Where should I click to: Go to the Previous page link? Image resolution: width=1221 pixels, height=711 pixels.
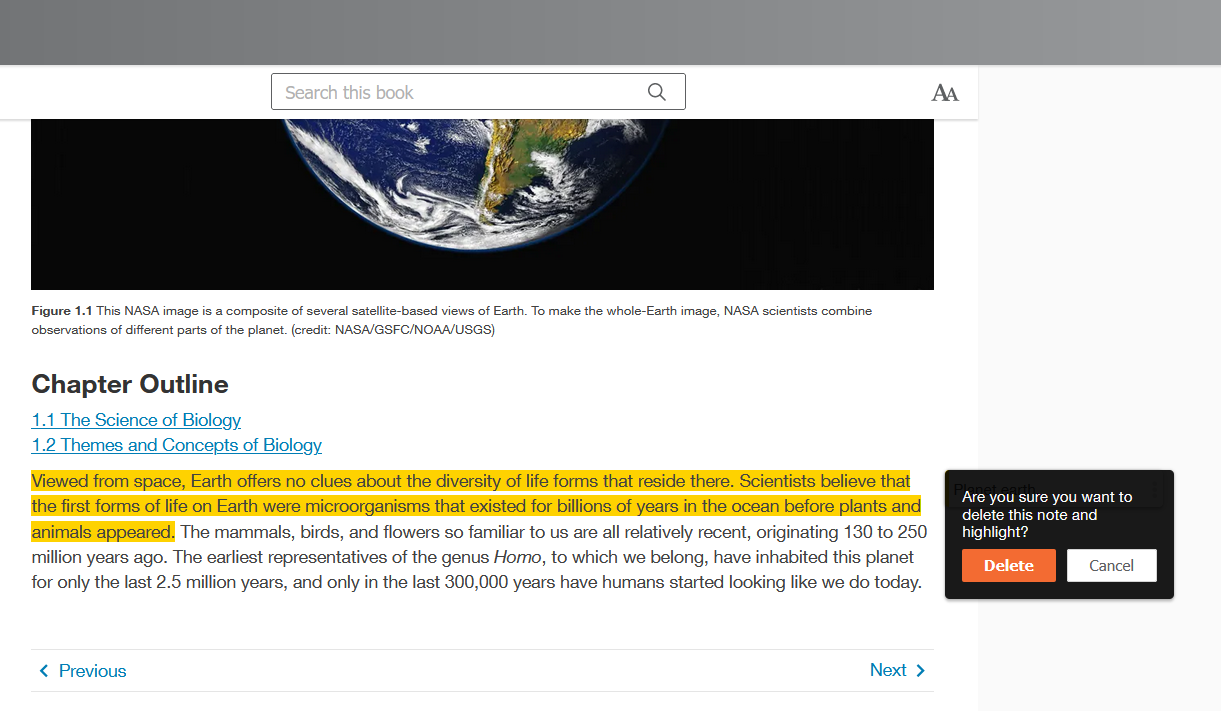92,671
